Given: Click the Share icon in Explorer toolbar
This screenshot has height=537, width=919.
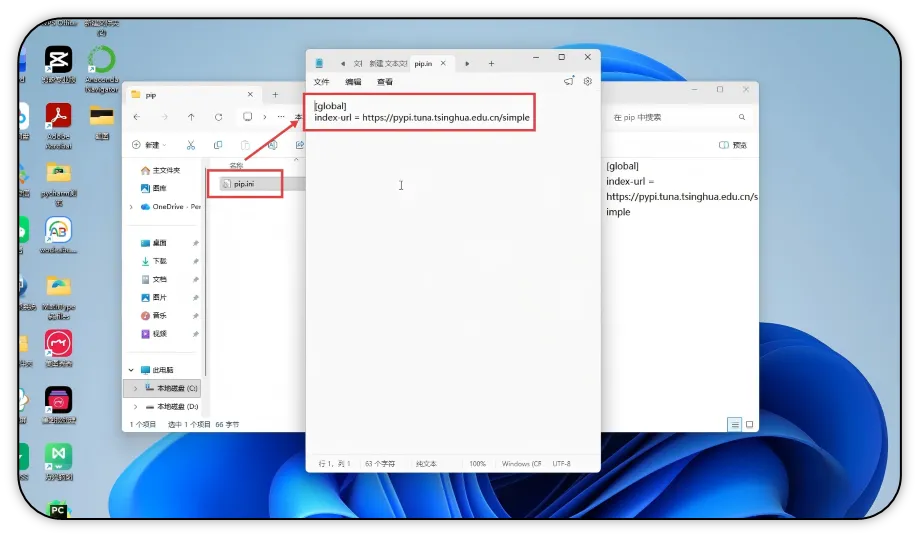Looking at the screenshot, I should pyautogui.click(x=299, y=145).
